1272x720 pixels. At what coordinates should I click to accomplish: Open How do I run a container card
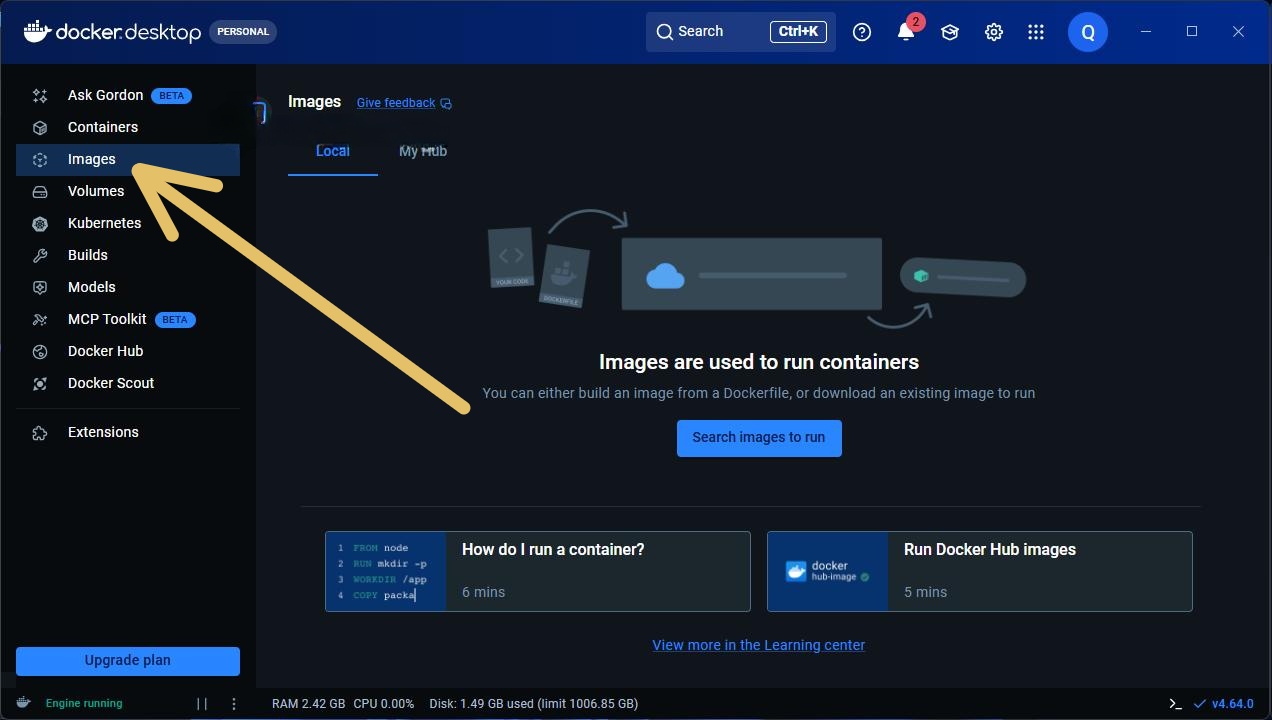tap(538, 572)
